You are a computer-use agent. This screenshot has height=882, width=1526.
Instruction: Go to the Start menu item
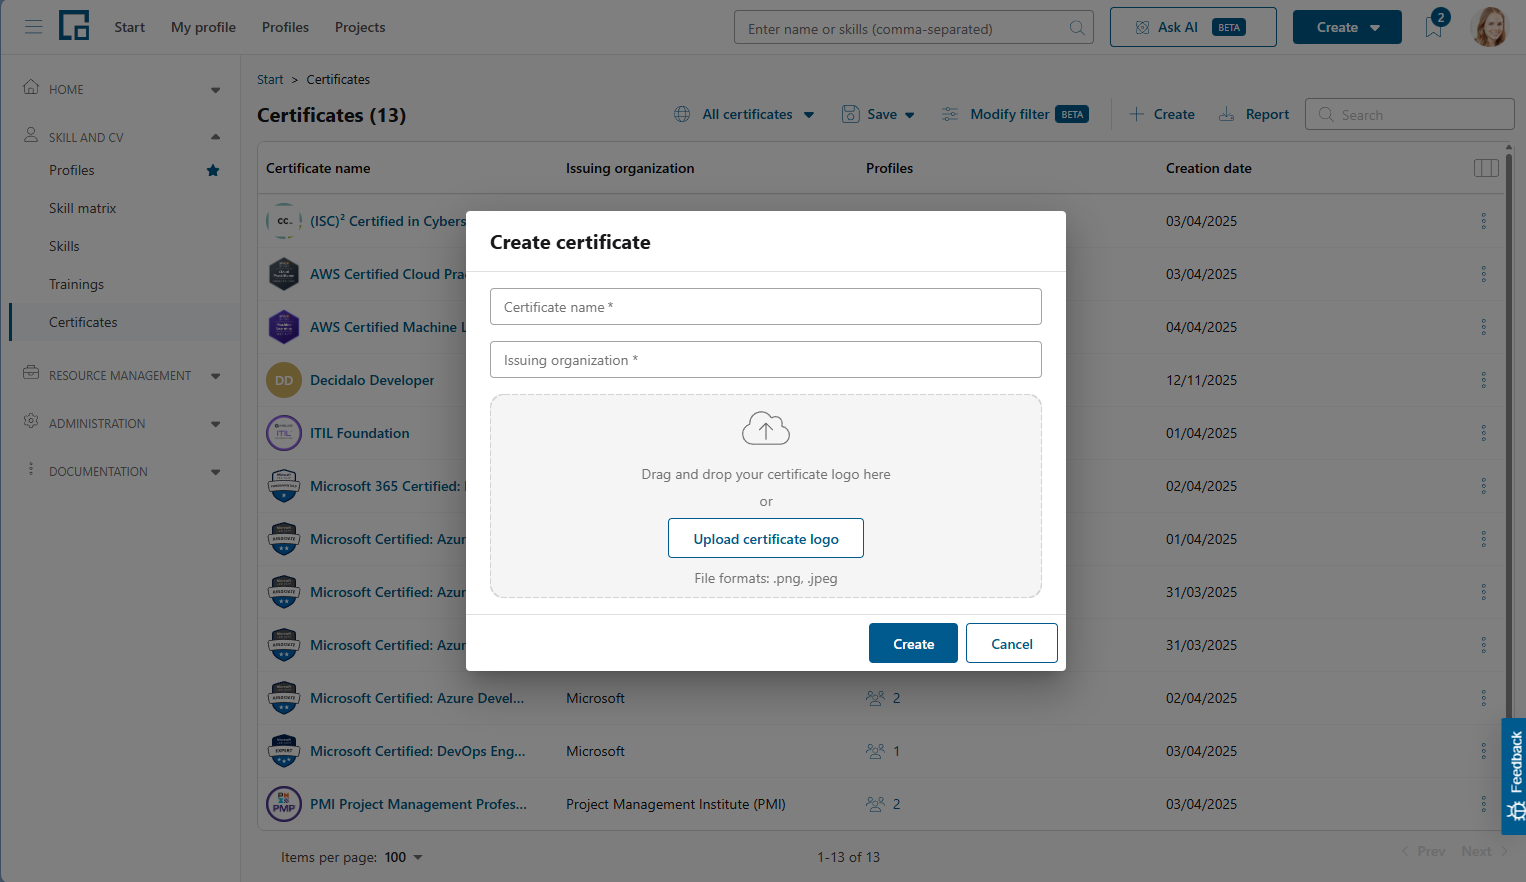coord(129,27)
